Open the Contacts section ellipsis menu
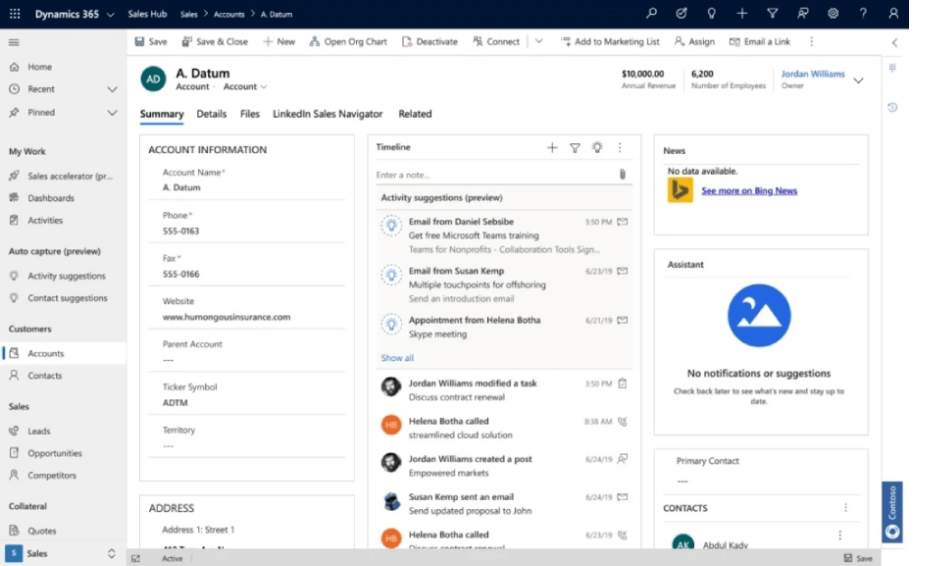 pyautogui.click(x=845, y=507)
